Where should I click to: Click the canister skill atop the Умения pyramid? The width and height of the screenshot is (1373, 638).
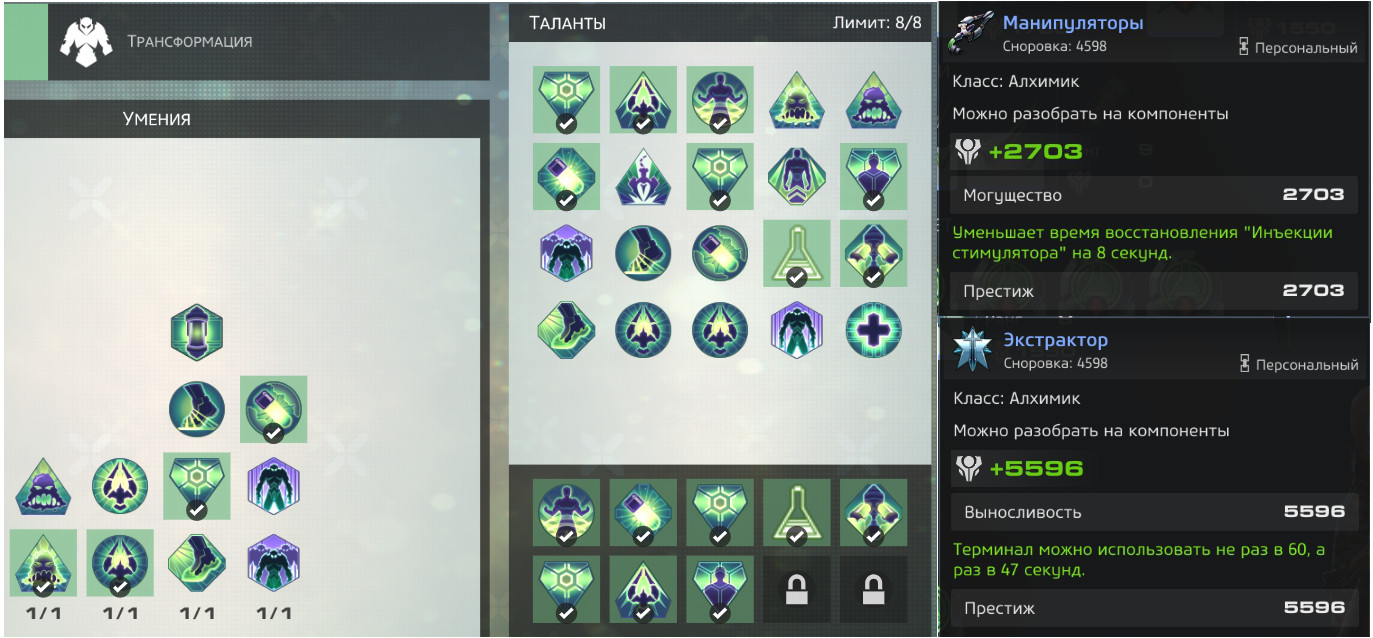click(196, 332)
